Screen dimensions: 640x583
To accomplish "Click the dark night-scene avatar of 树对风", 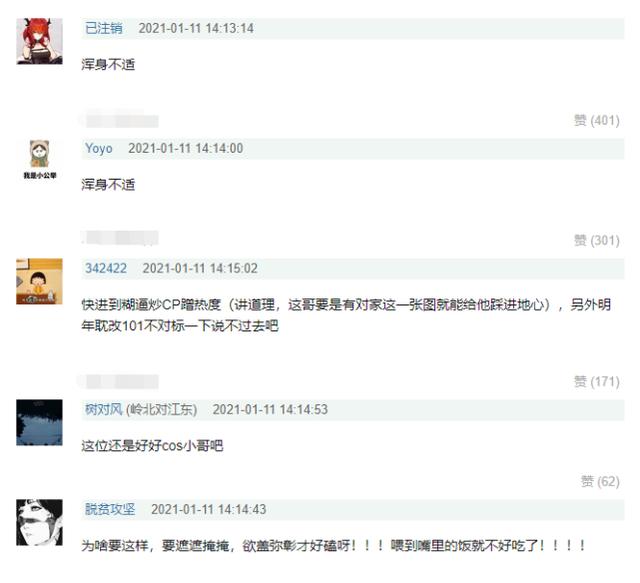I will pos(39,423).
